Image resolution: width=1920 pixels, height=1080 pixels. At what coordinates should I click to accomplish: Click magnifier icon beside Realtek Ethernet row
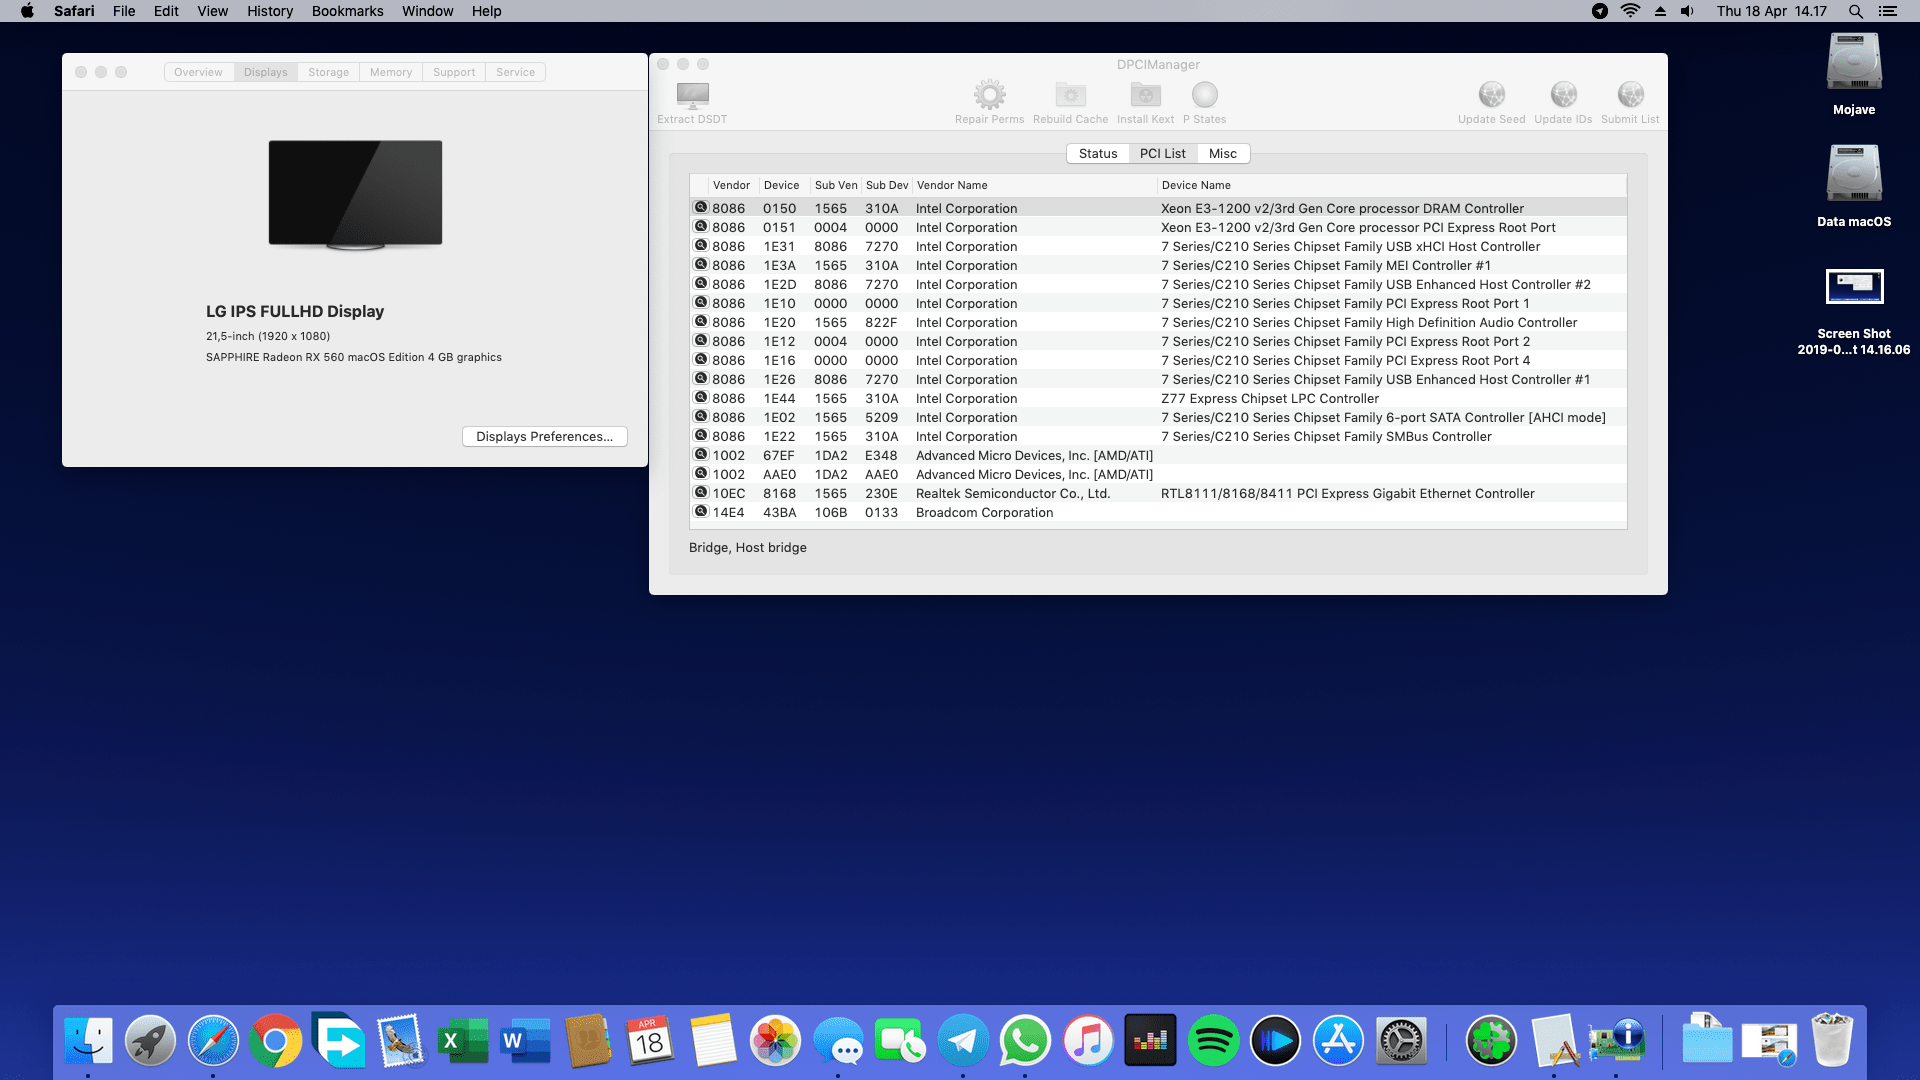(x=701, y=493)
